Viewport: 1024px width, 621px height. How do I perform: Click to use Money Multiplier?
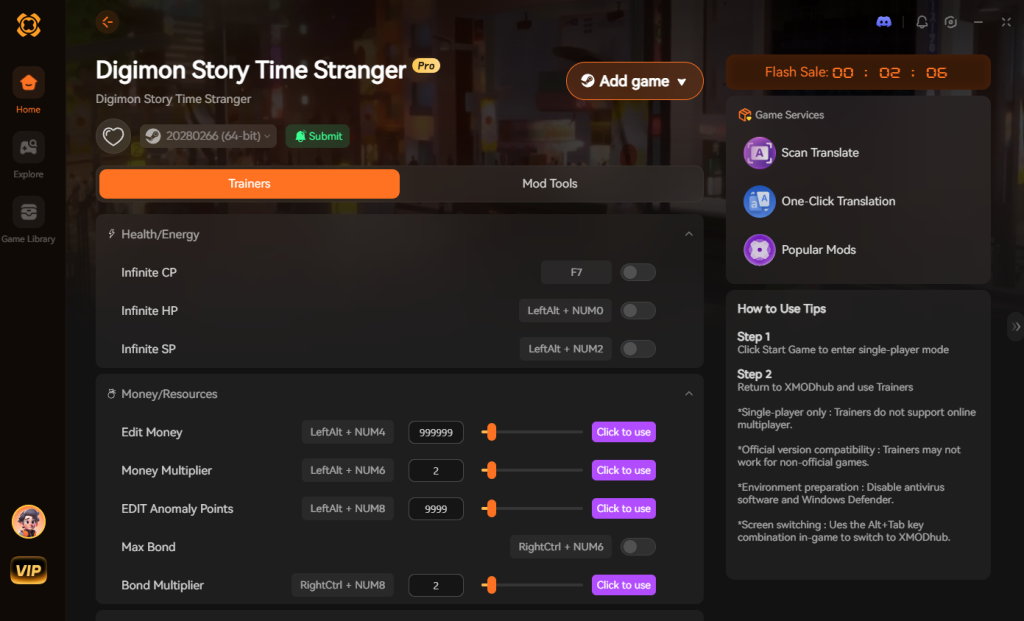coord(624,470)
